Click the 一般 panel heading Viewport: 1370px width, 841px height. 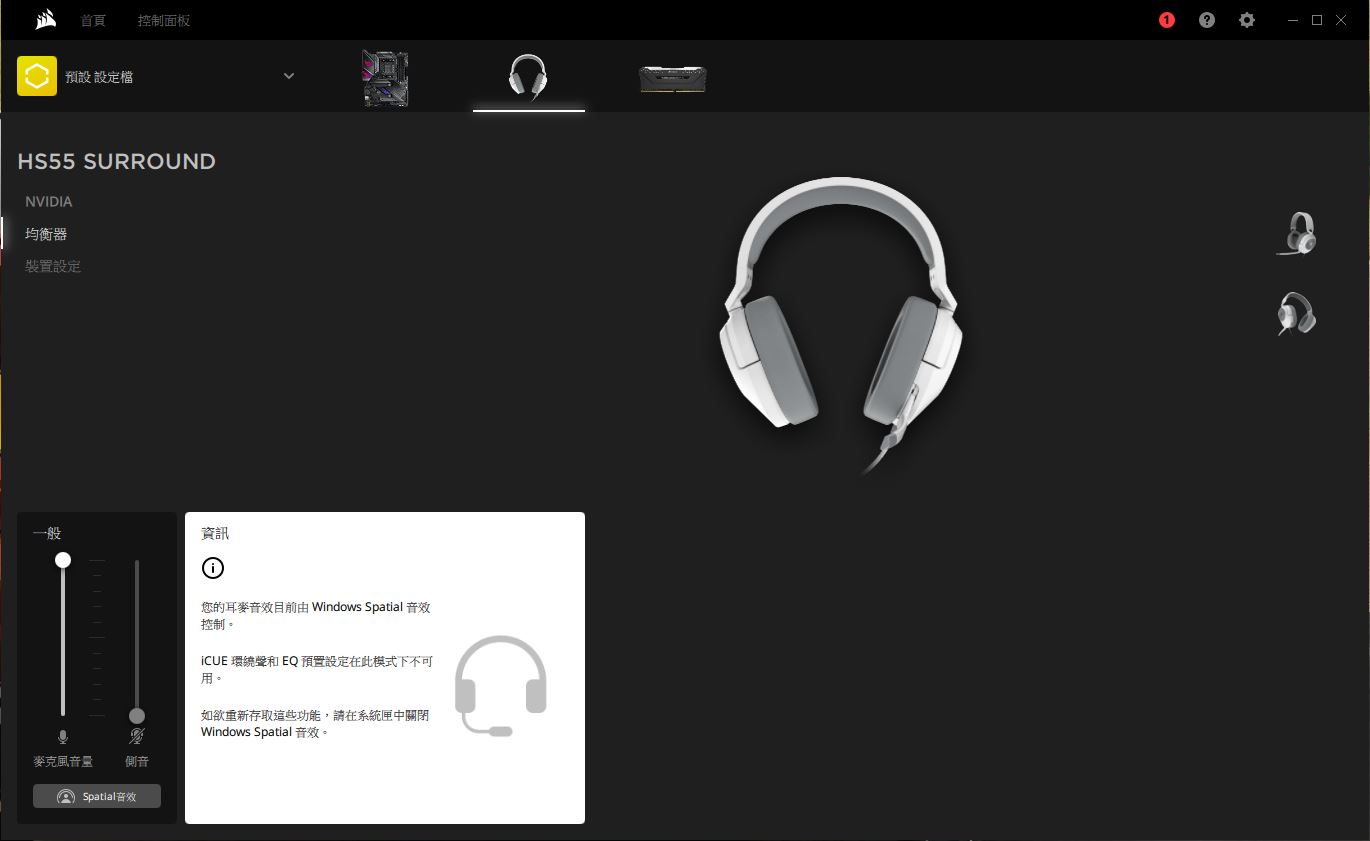(x=47, y=533)
